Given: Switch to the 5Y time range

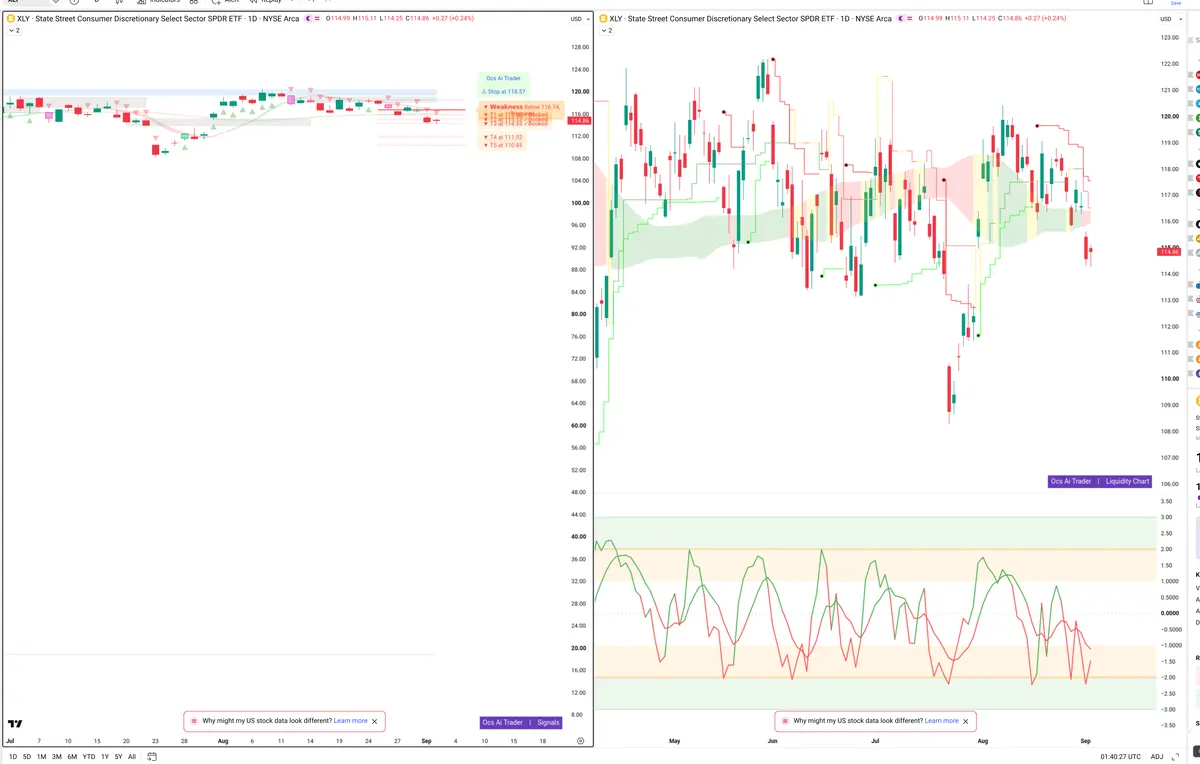Looking at the screenshot, I should 118,757.
